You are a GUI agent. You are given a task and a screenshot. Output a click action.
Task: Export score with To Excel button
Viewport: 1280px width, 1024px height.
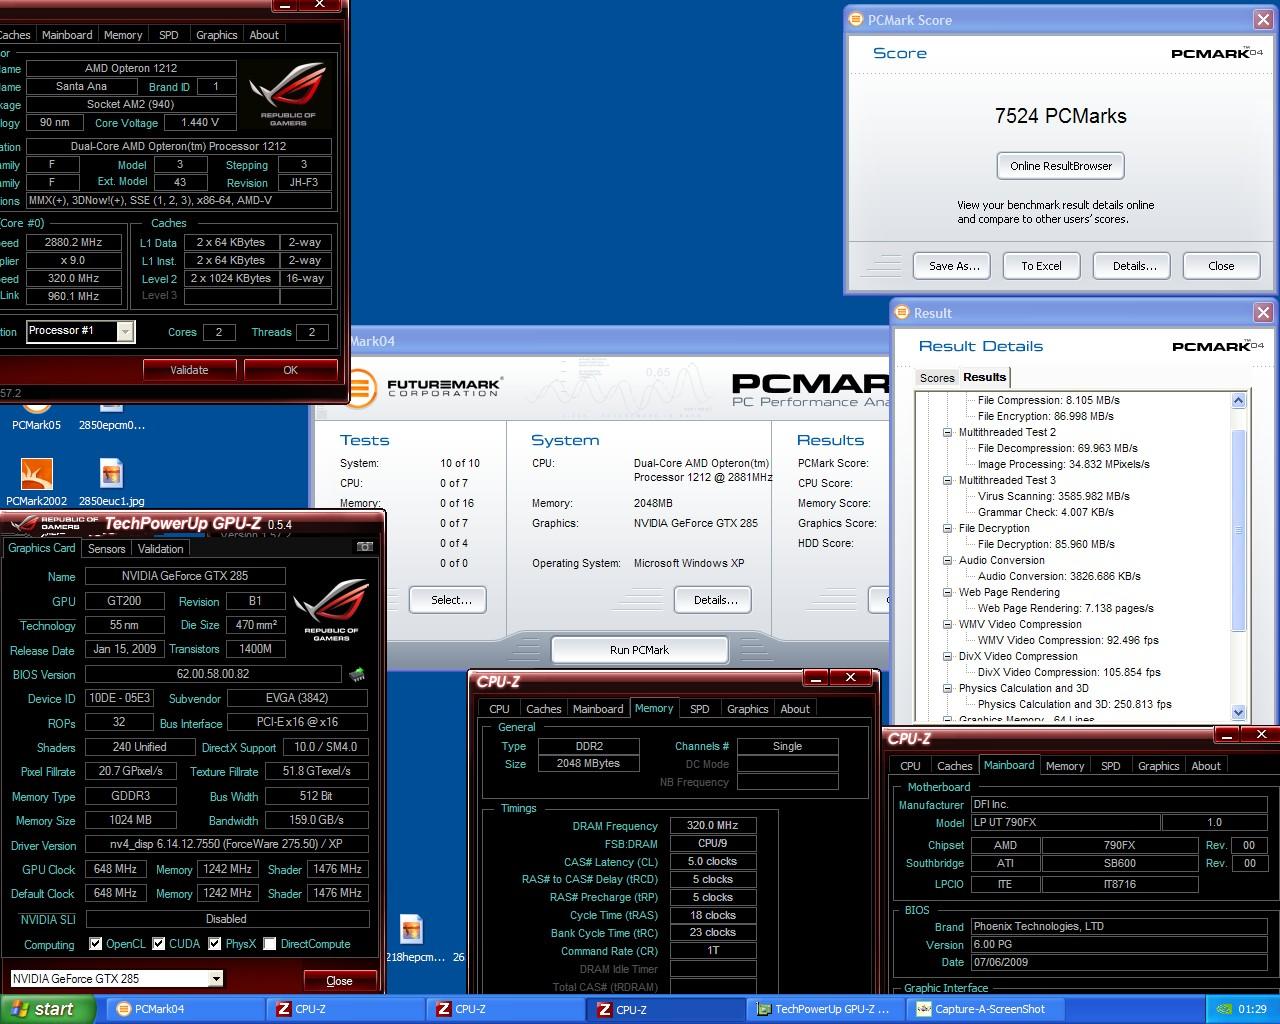[1041, 266]
